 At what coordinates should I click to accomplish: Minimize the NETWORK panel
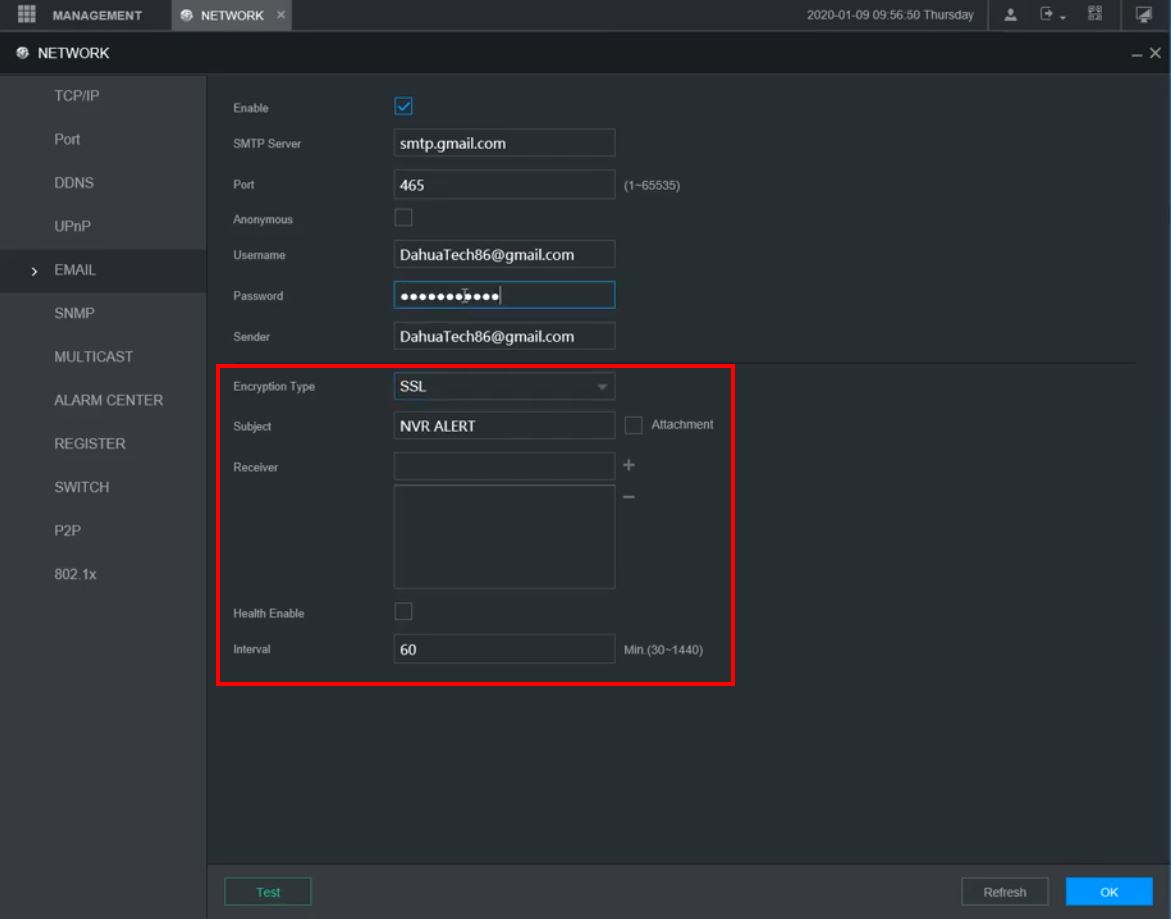(1137, 54)
